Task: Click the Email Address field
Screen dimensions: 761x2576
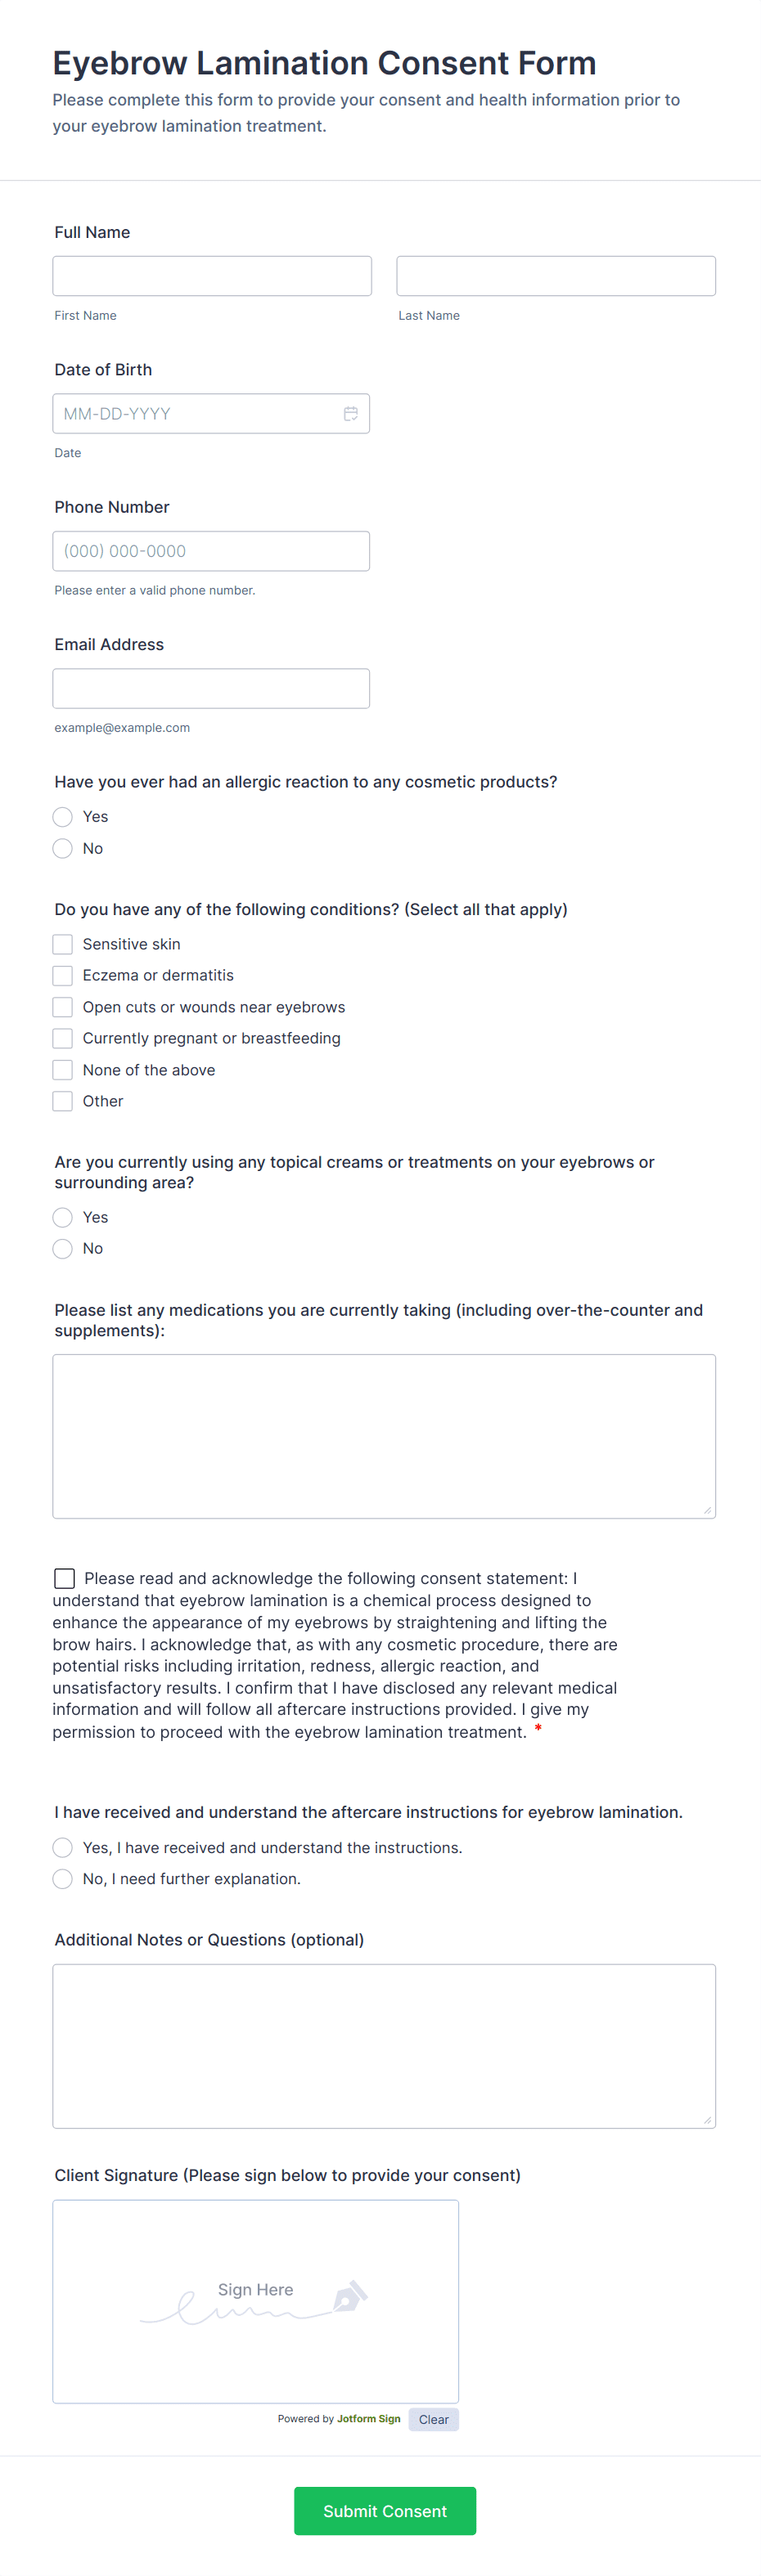Action: (x=211, y=688)
